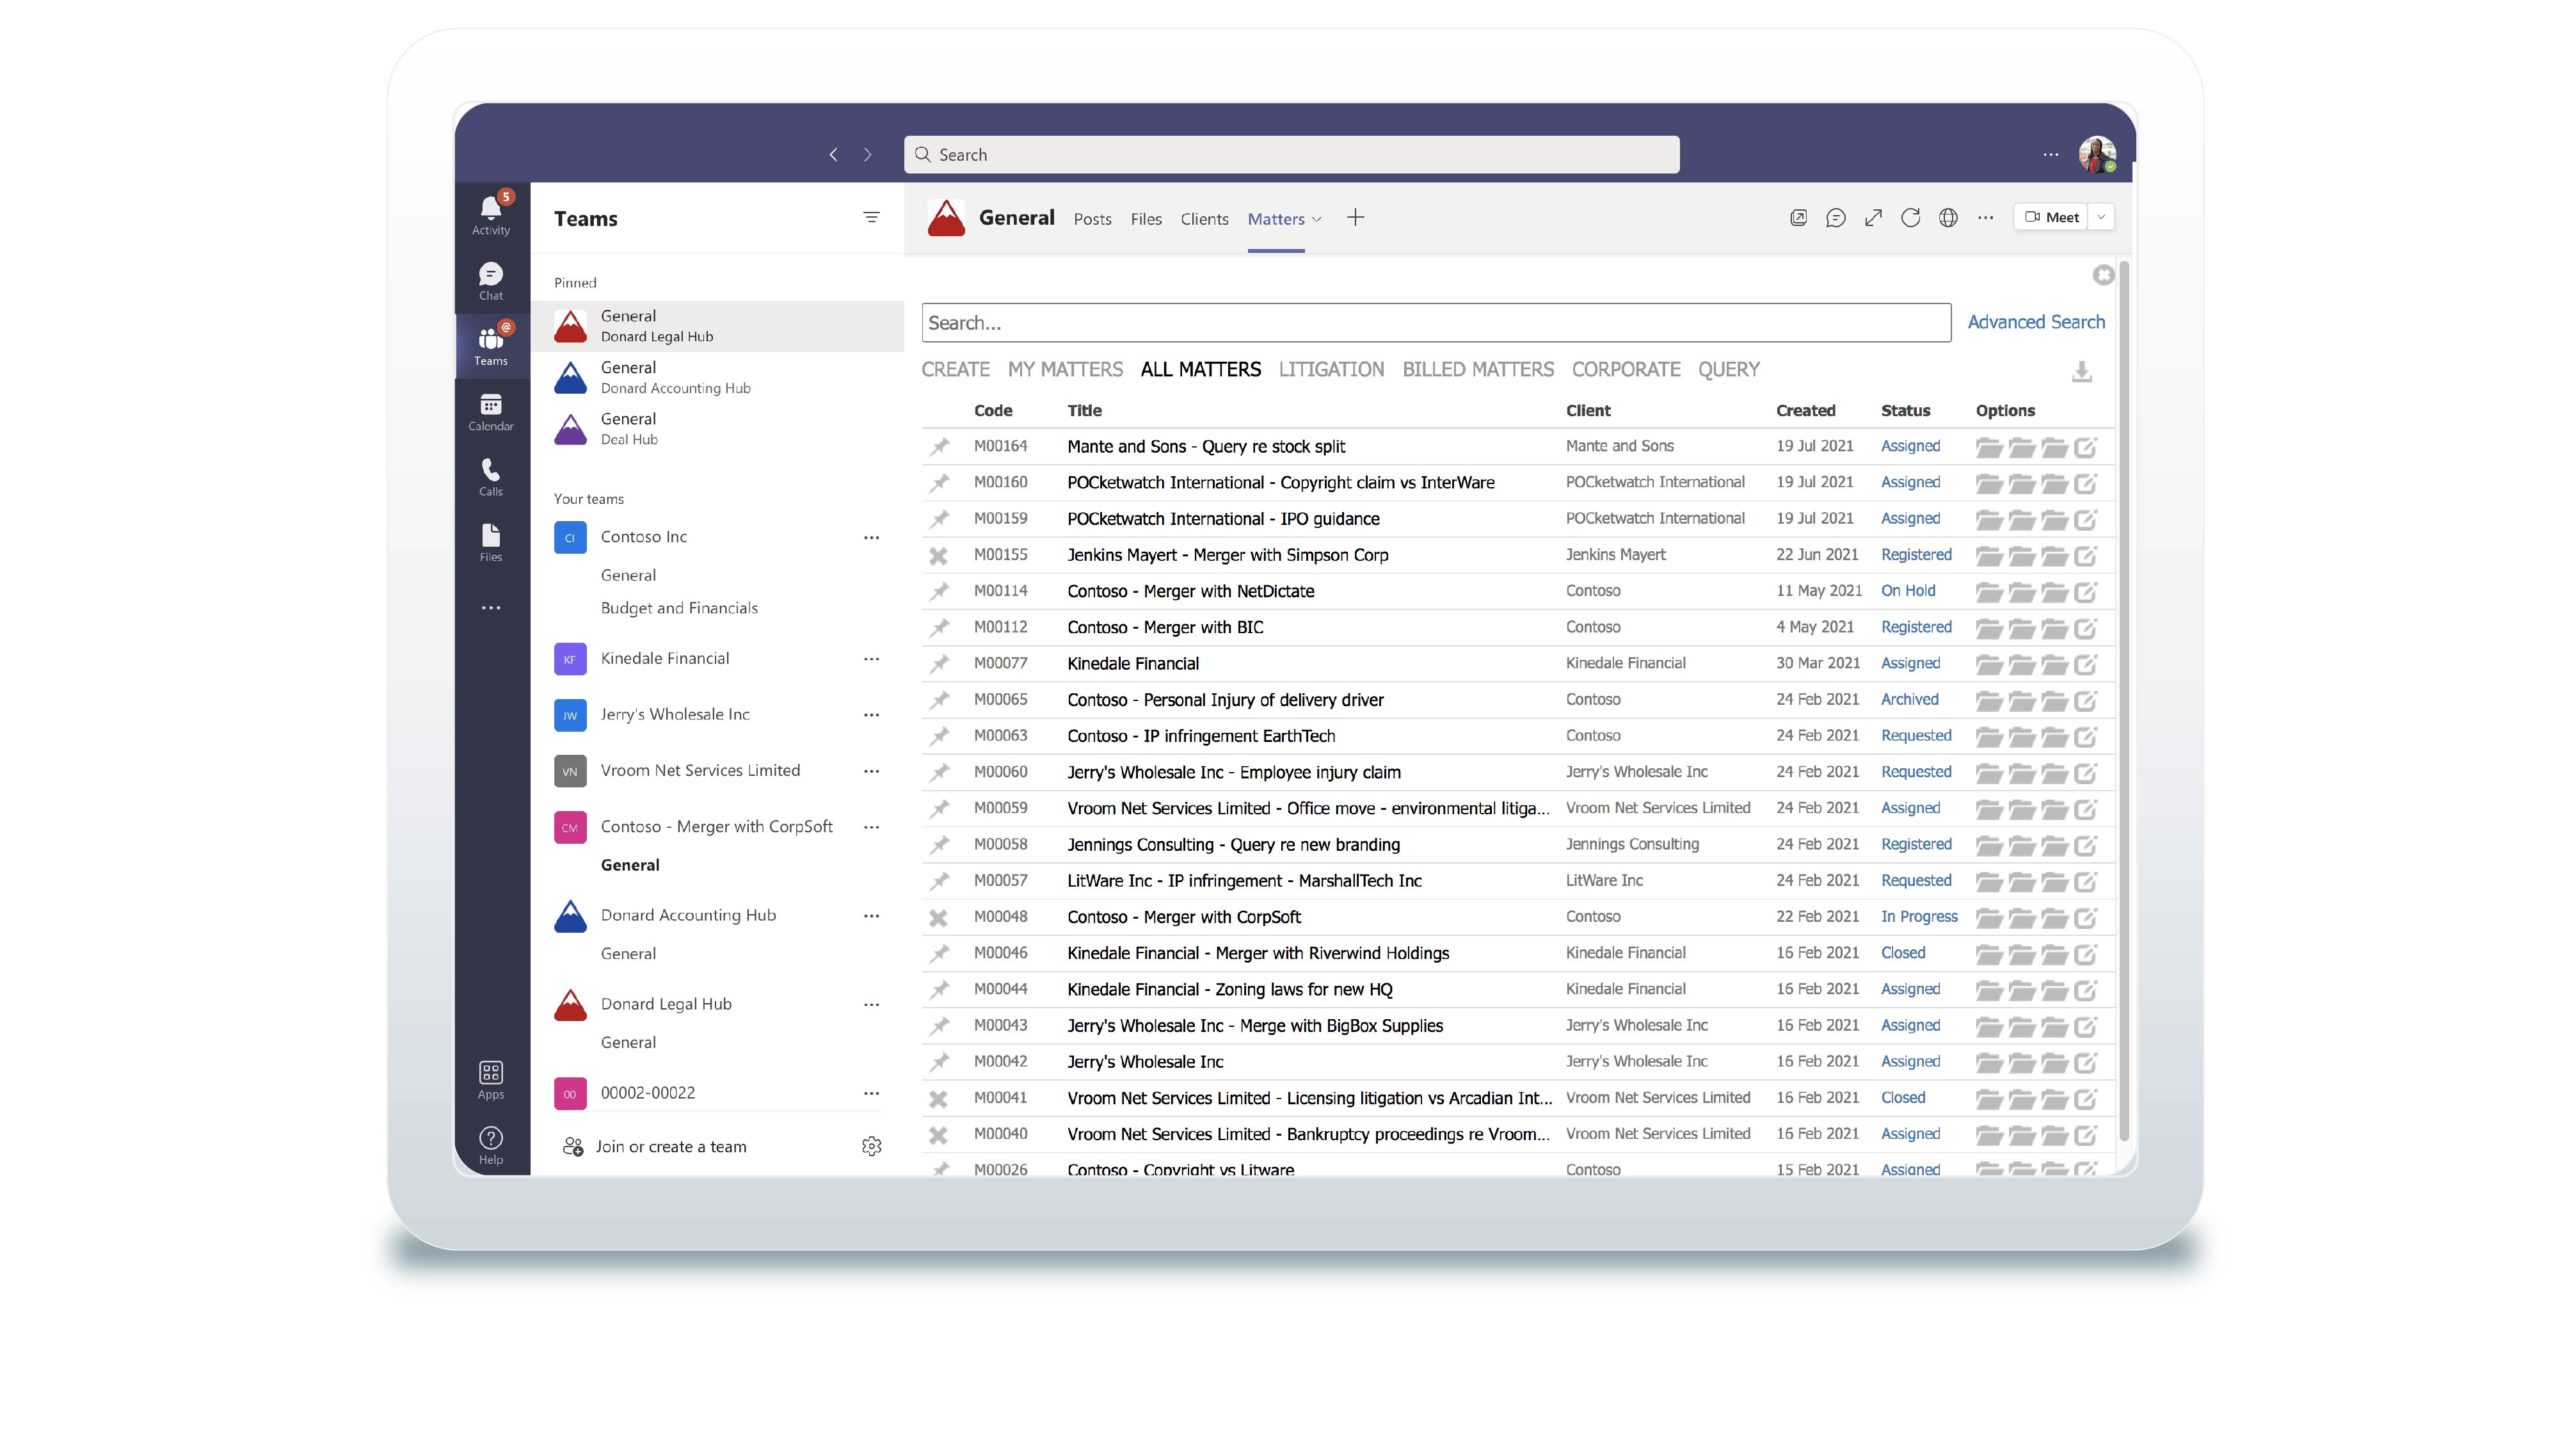Show the tab conversation icon

1835,217
